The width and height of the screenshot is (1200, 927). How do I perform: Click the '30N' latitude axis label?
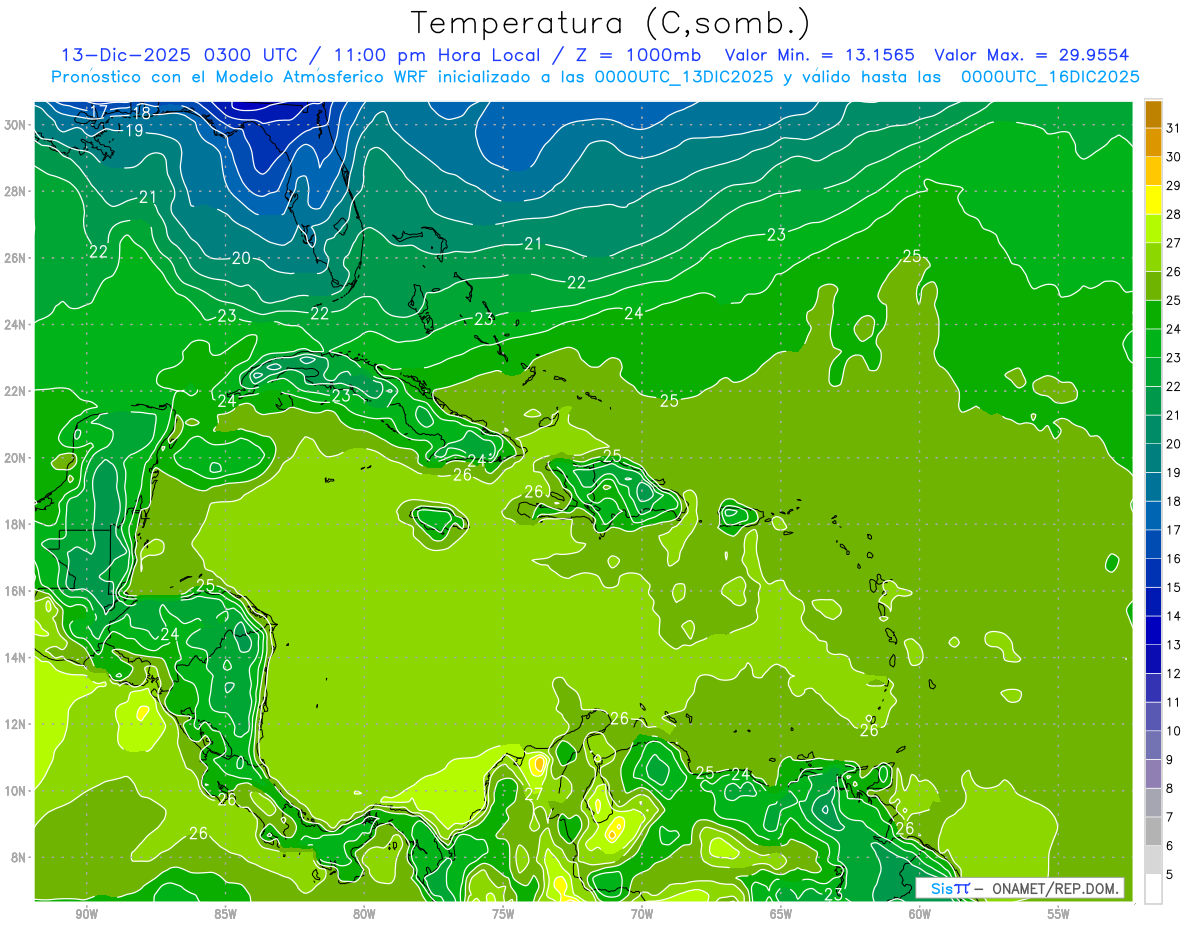15,125
